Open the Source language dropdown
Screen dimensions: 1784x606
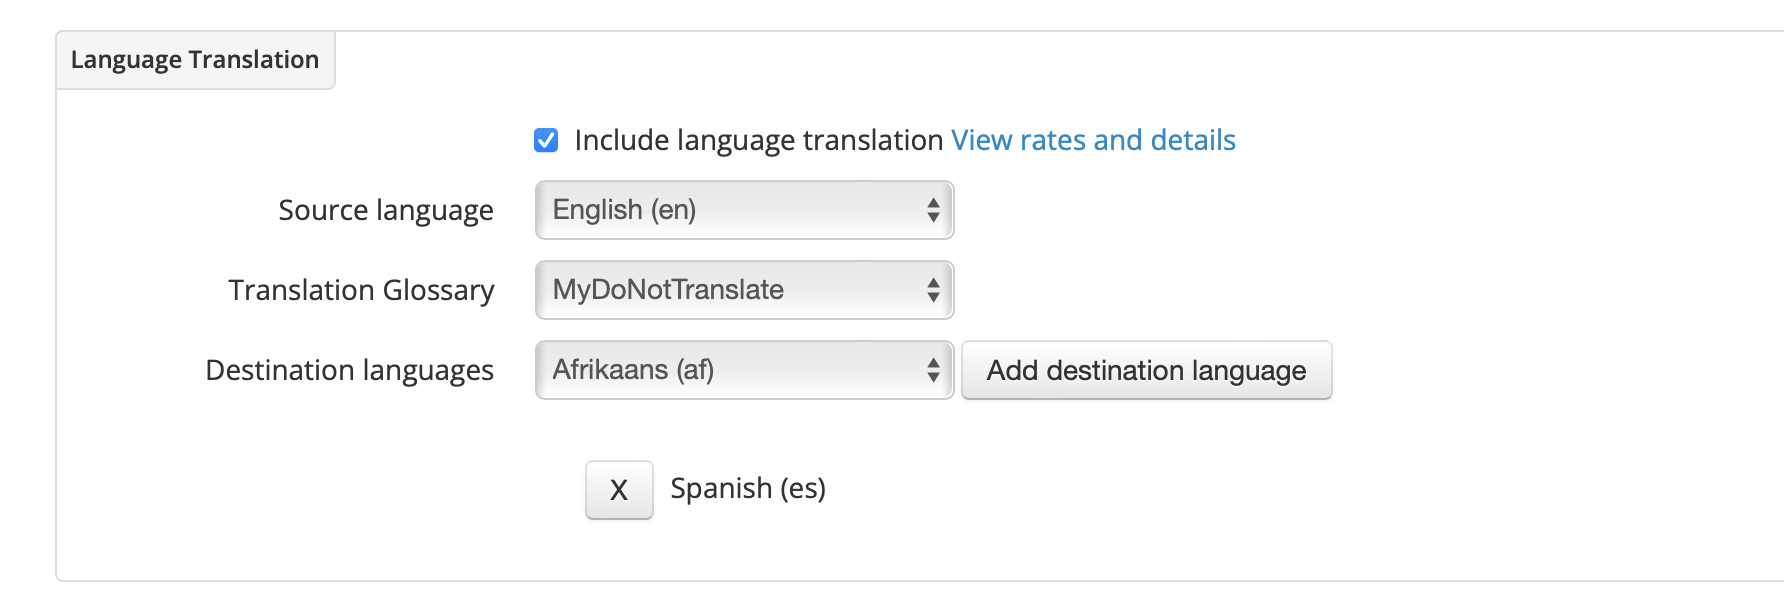click(745, 210)
